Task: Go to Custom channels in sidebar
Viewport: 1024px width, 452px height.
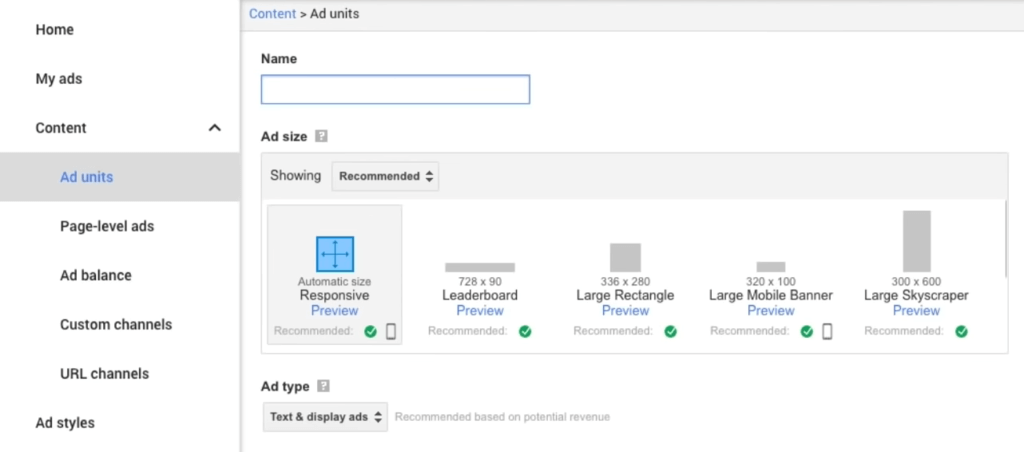Action: [116, 324]
